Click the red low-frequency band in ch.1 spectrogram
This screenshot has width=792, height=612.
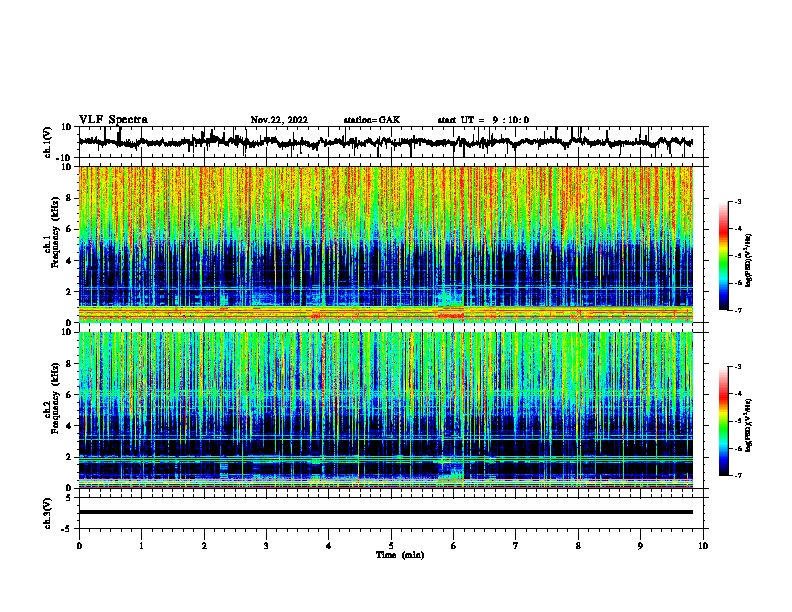click(x=386, y=314)
